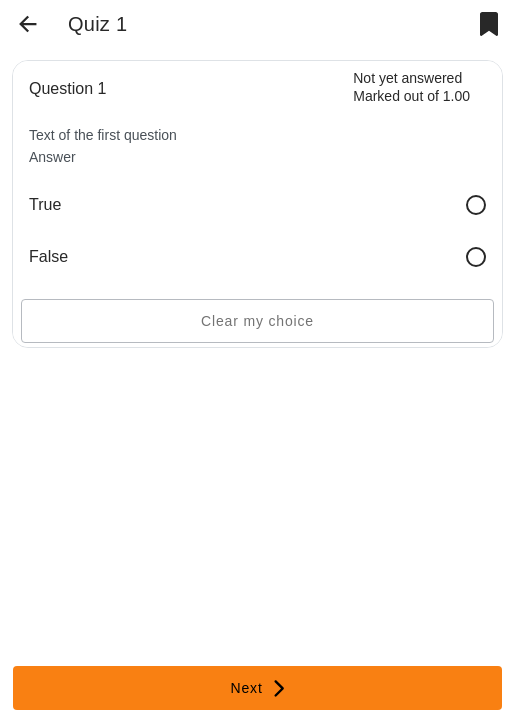515x720 pixels.
Task: Go back using the left arrow icon
Action: [x=28, y=24]
